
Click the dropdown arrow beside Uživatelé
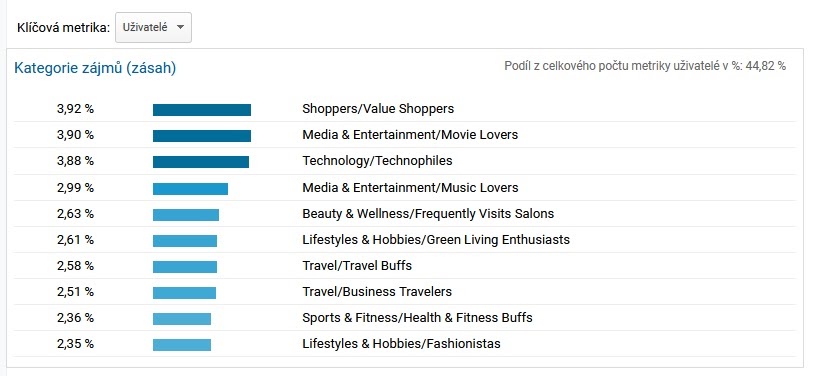point(180,28)
